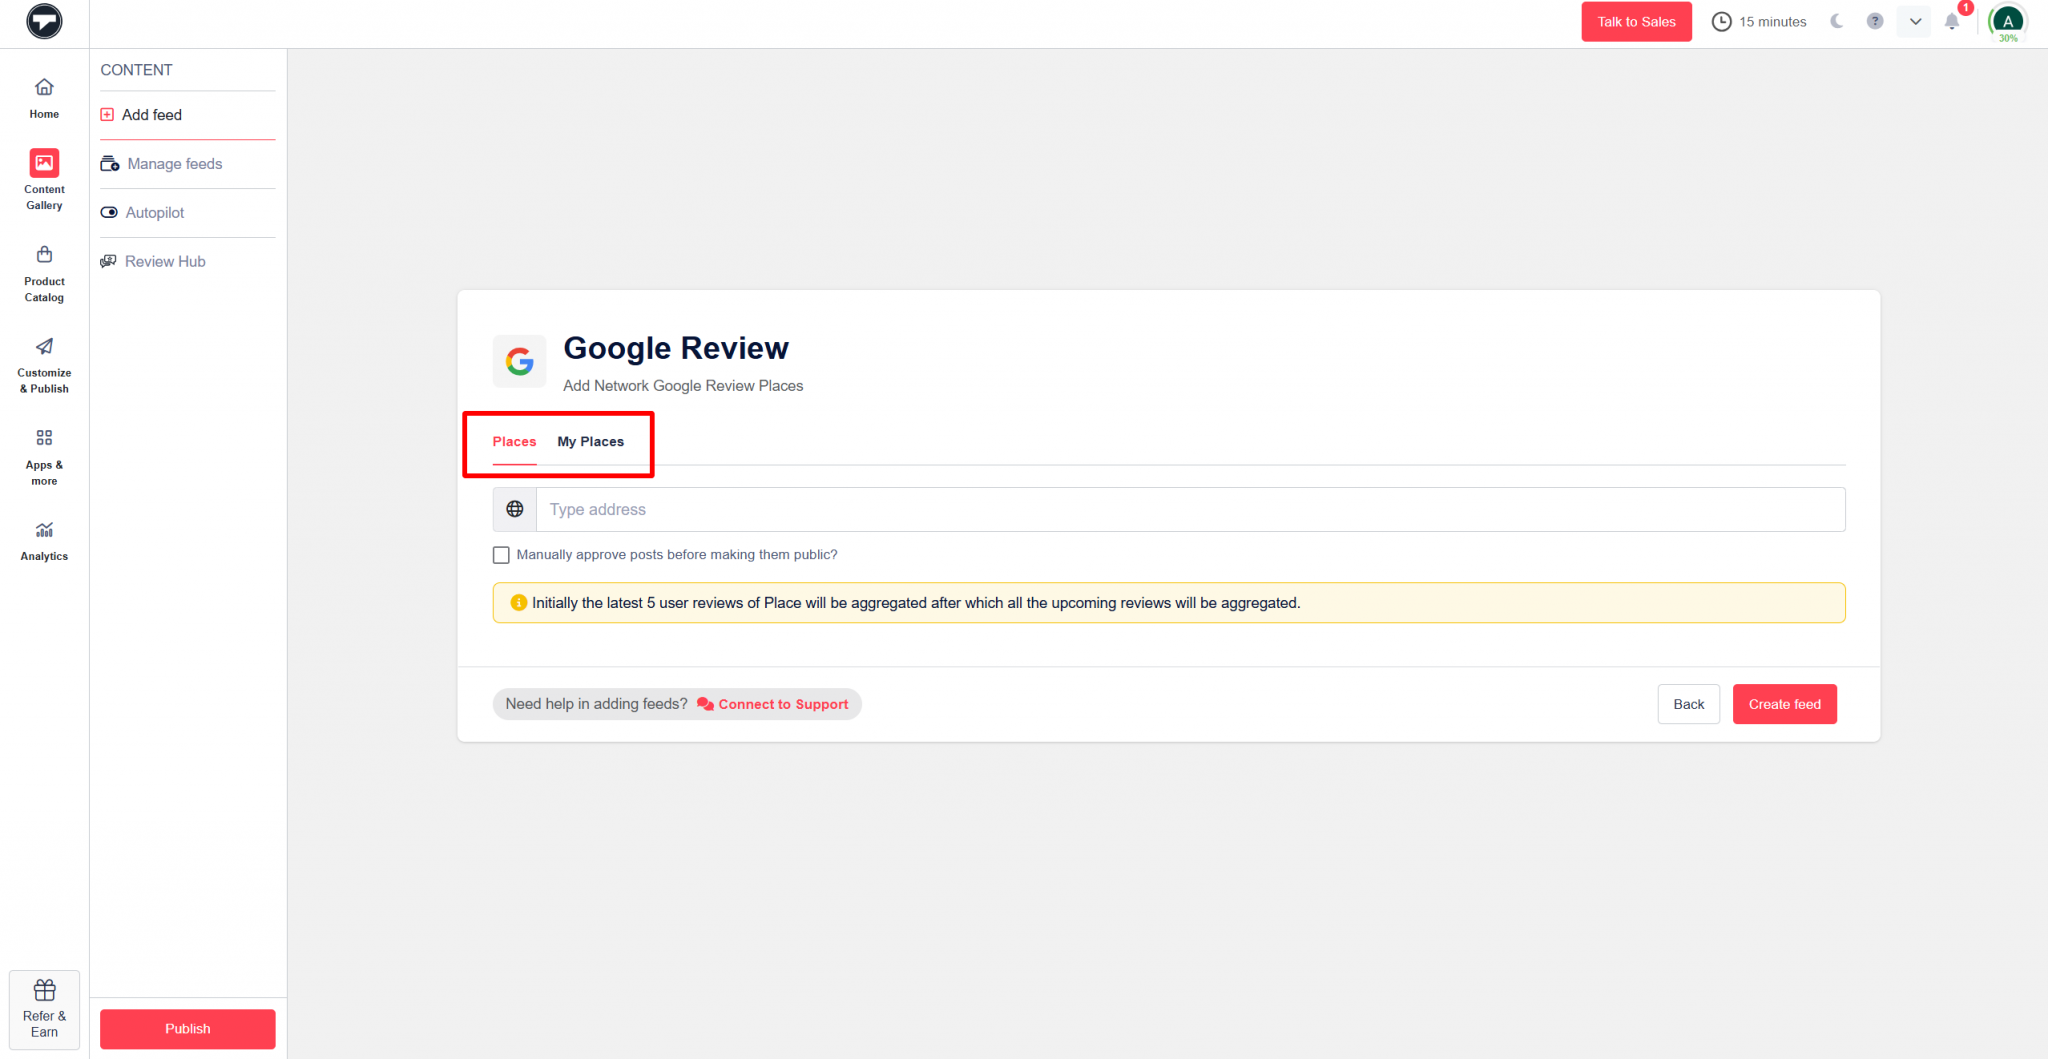
Task: Expand the chevron dropdown in the top bar
Action: pos(1914,21)
